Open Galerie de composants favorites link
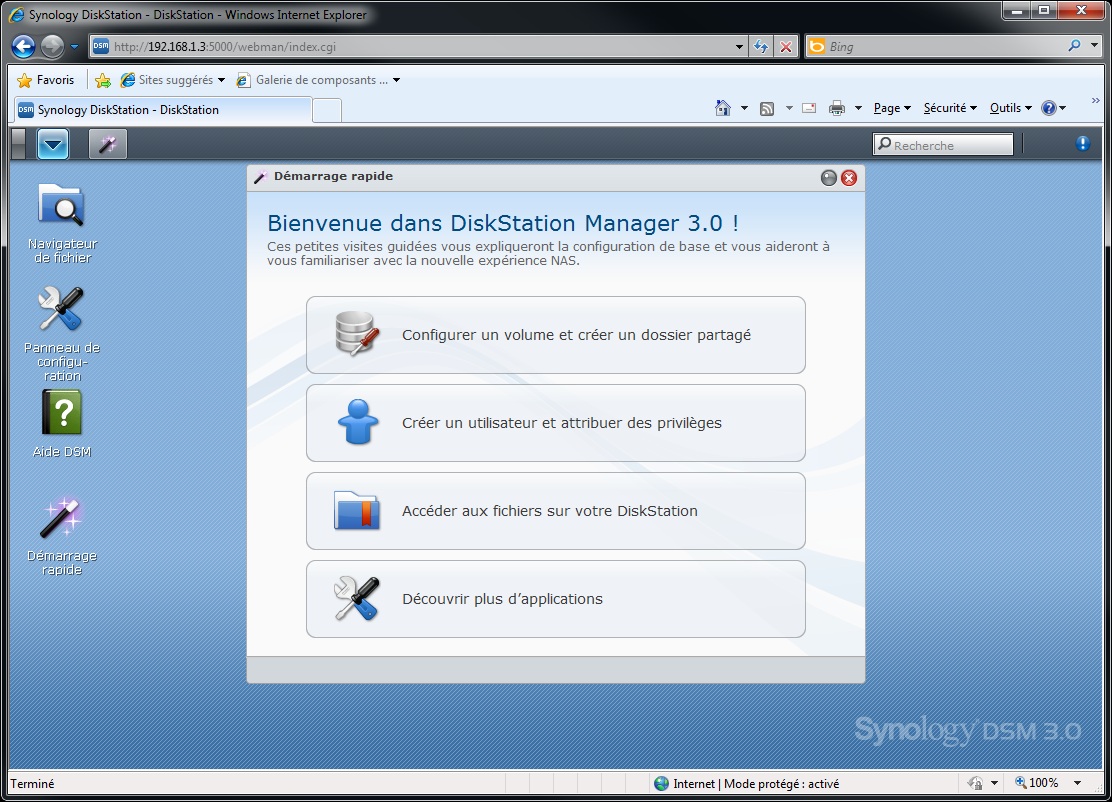Screen dimensions: 1112x802 pyautogui.click(x=318, y=80)
